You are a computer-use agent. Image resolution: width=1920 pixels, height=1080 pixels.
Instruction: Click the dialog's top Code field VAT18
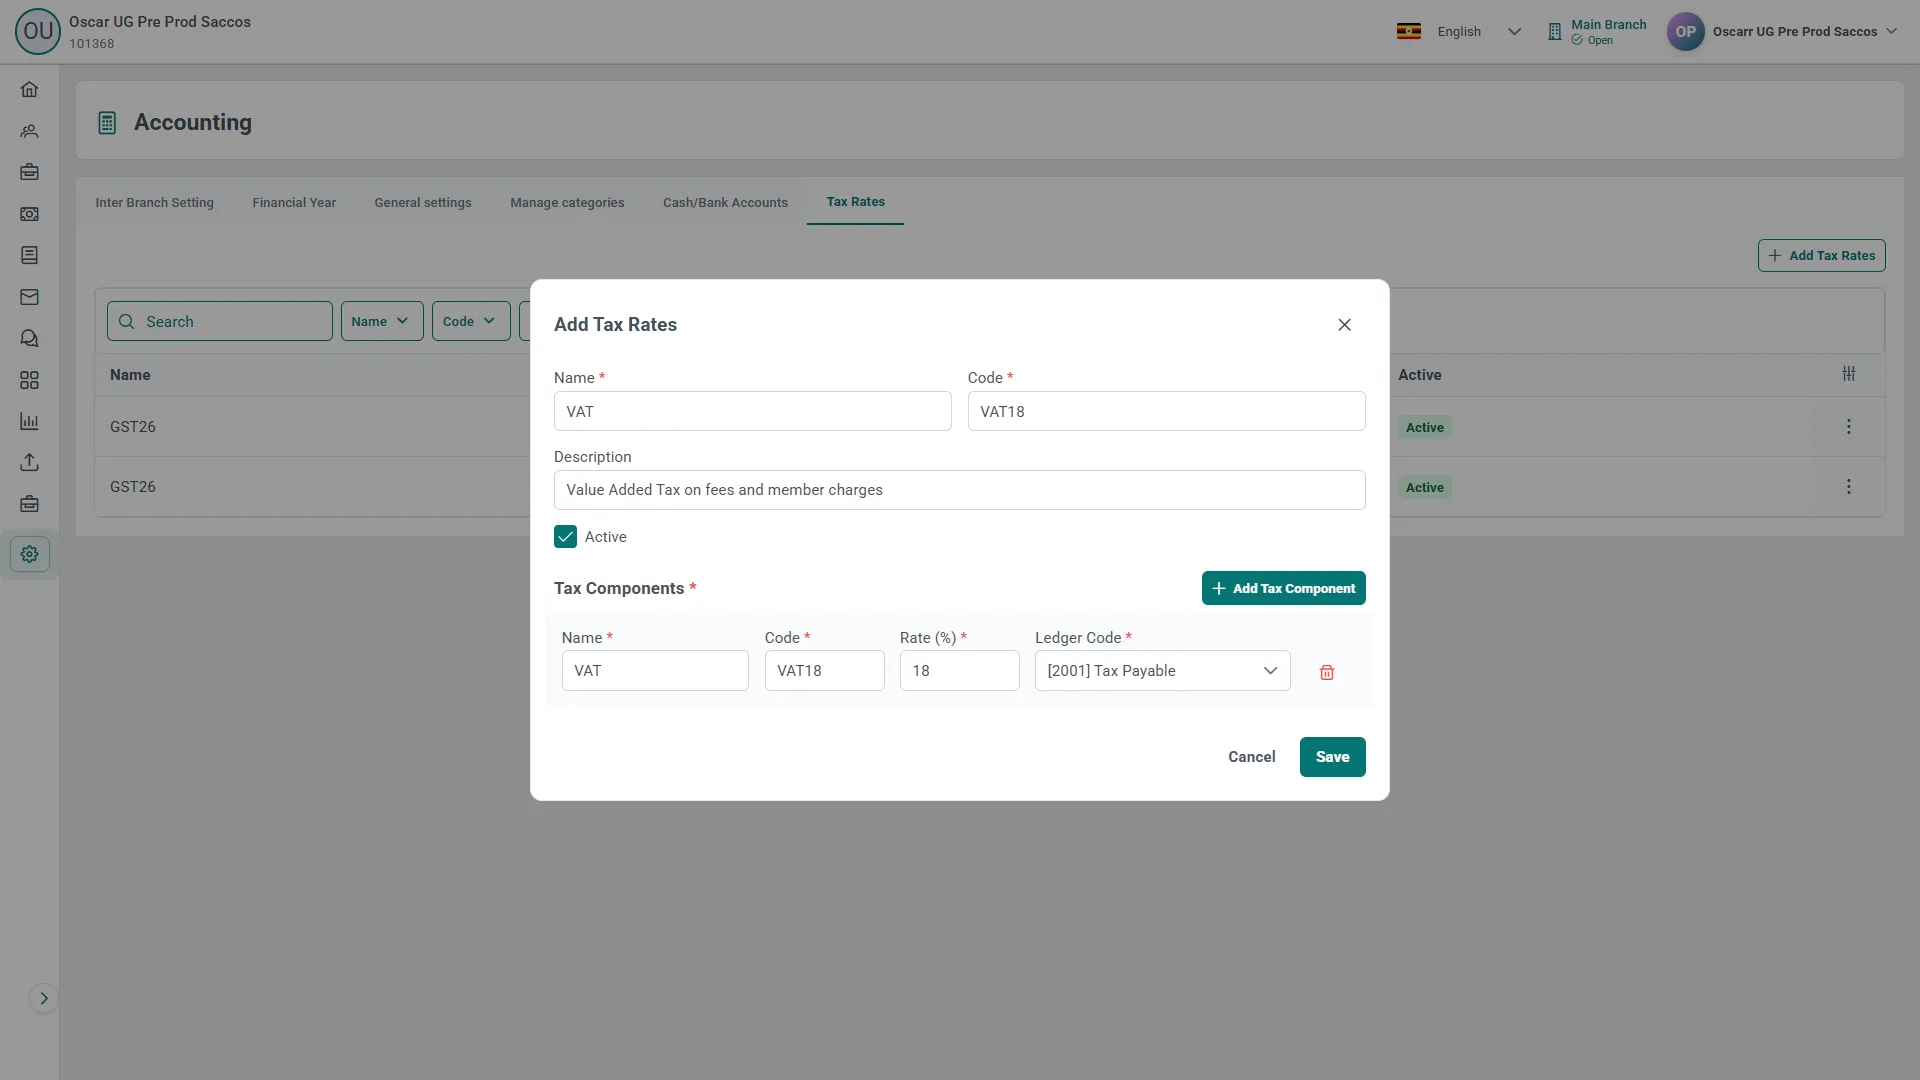click(1166, 412)
